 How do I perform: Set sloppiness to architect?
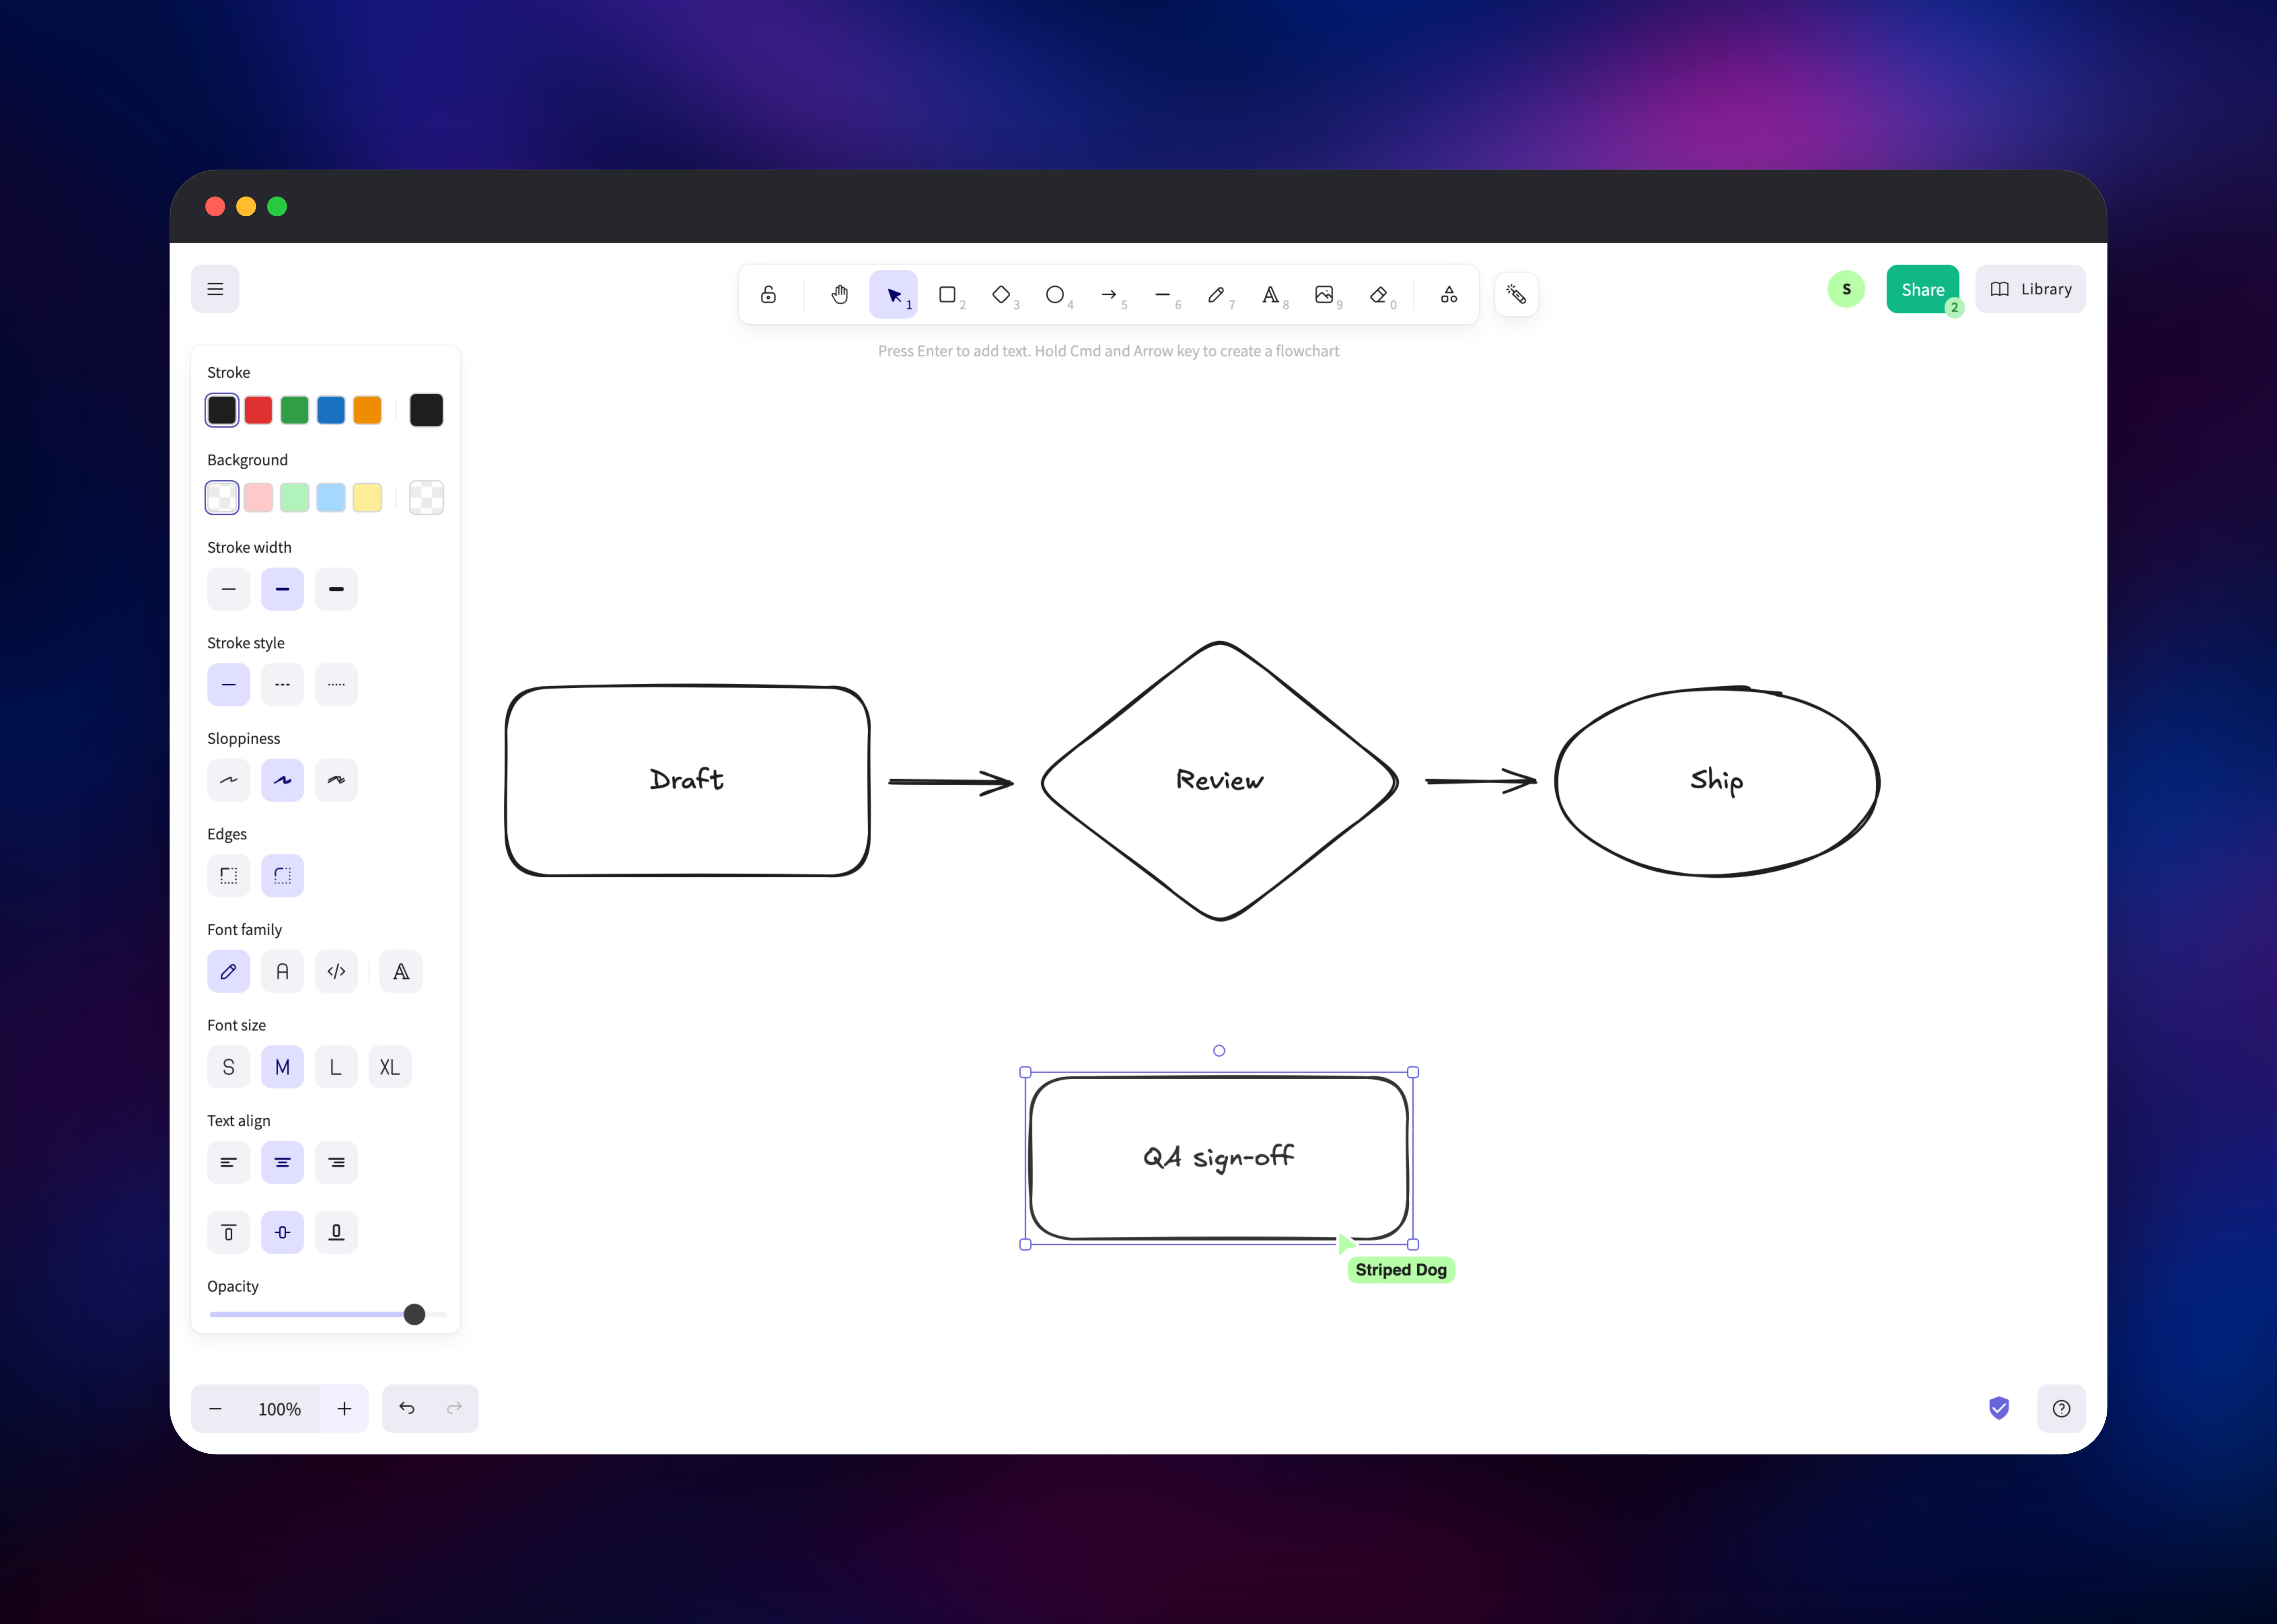229,780
